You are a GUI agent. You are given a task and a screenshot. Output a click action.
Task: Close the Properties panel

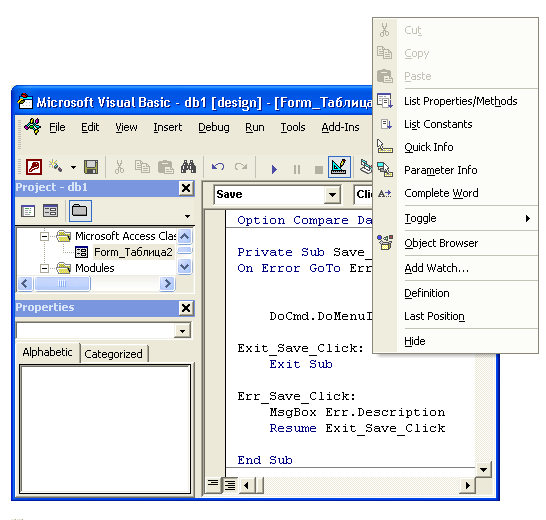(186, 308)
